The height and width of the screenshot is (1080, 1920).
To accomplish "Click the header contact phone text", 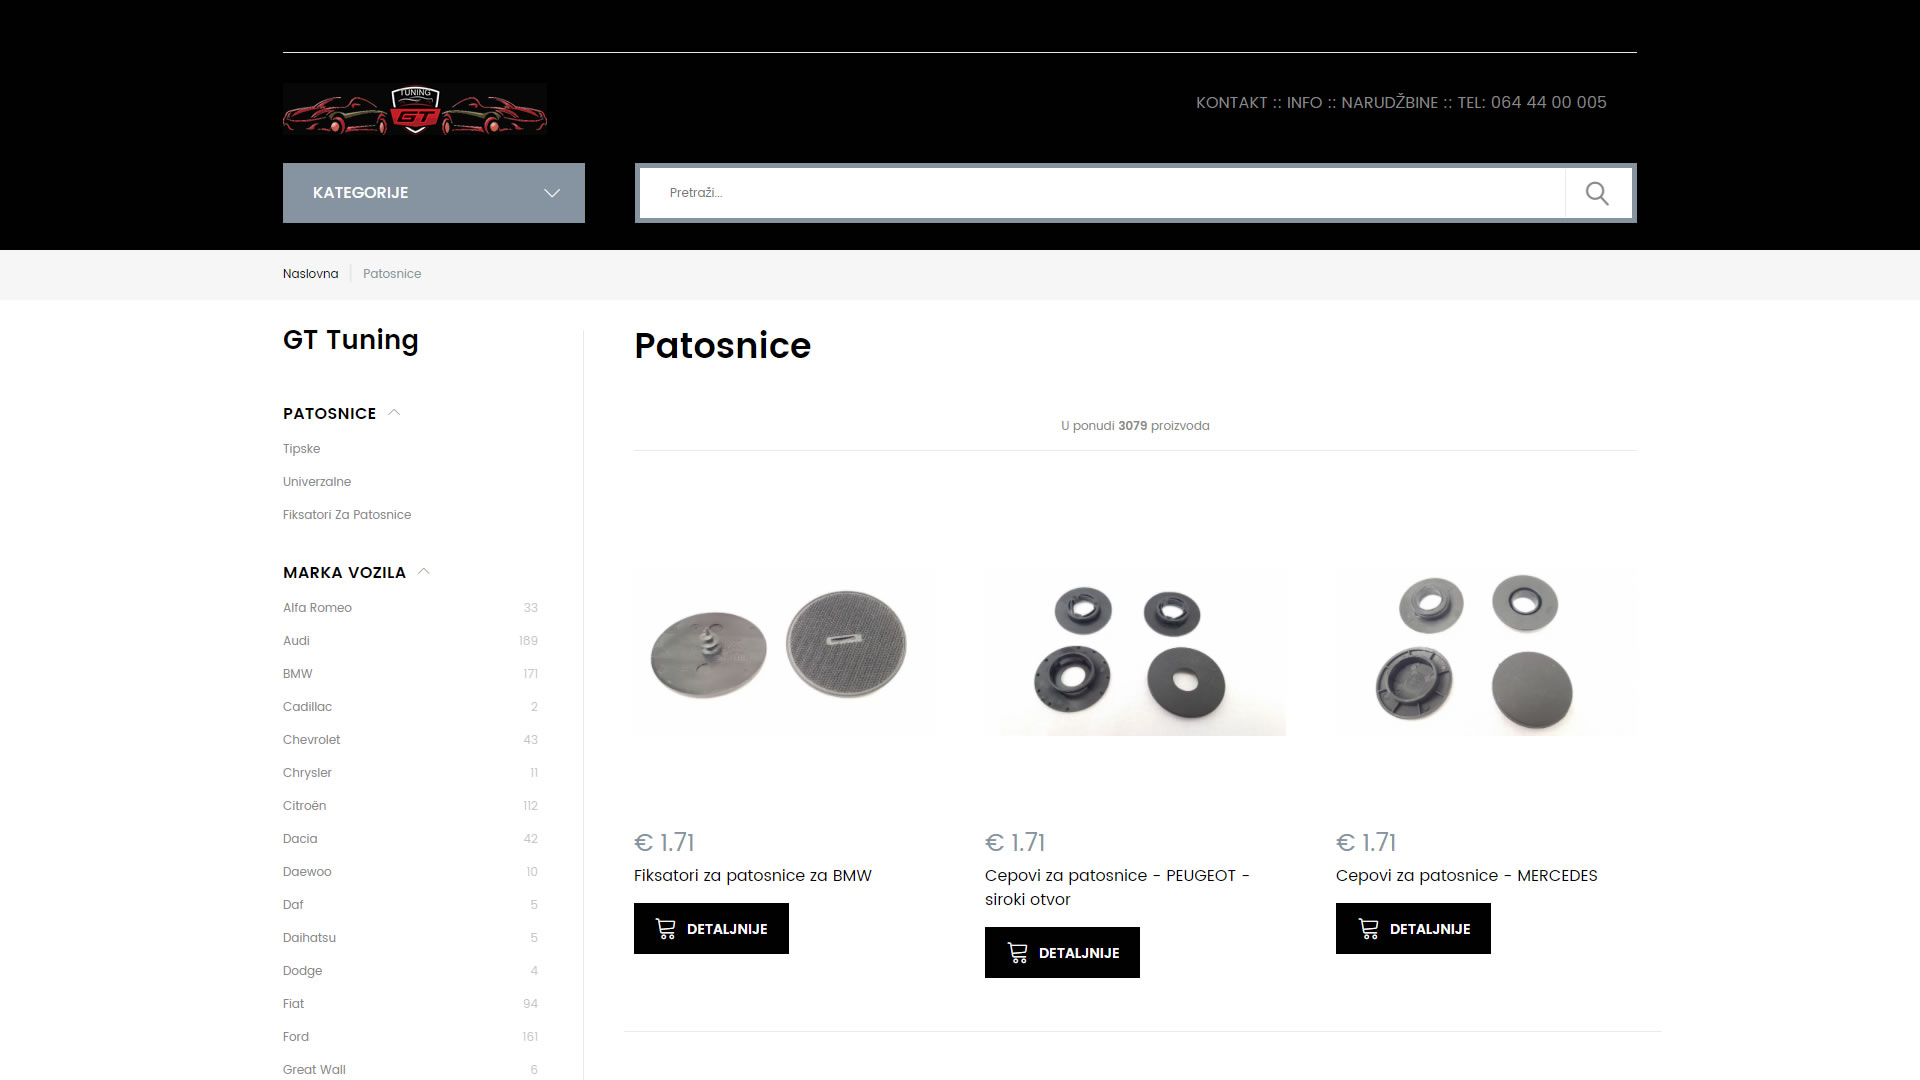I will coord(1401,103).
